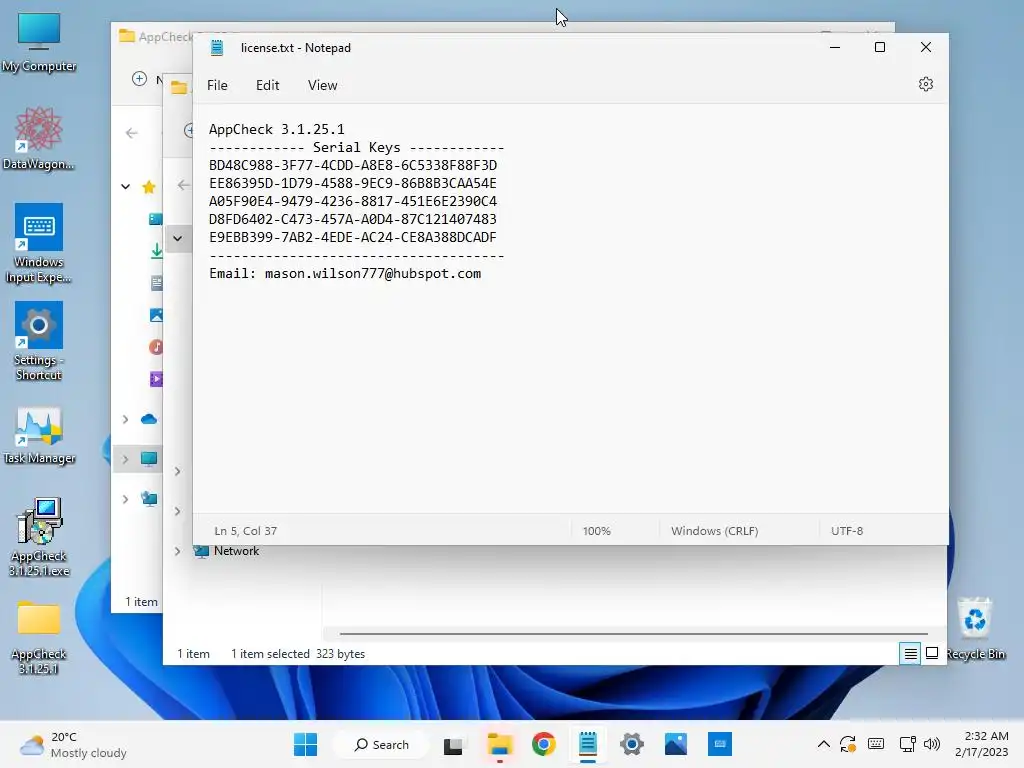Click the Explorer horizontal scrollbar
The height and width of the screenshot is (768, 1024).
click(x=633, y=633)
